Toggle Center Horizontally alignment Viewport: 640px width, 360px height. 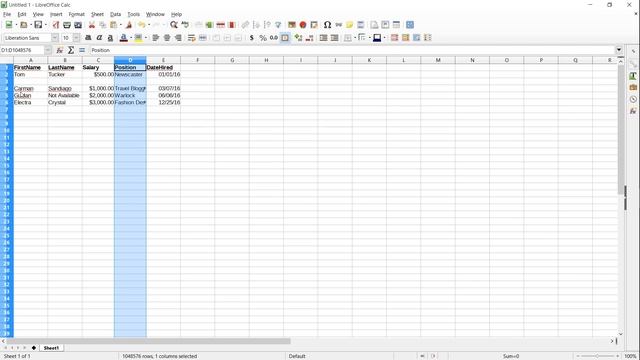[x=167, y=38]
